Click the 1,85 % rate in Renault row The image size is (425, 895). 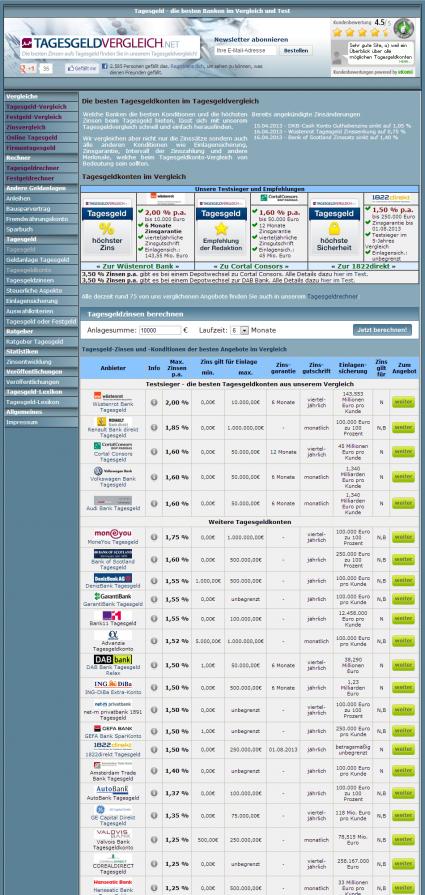pos(177,427)
